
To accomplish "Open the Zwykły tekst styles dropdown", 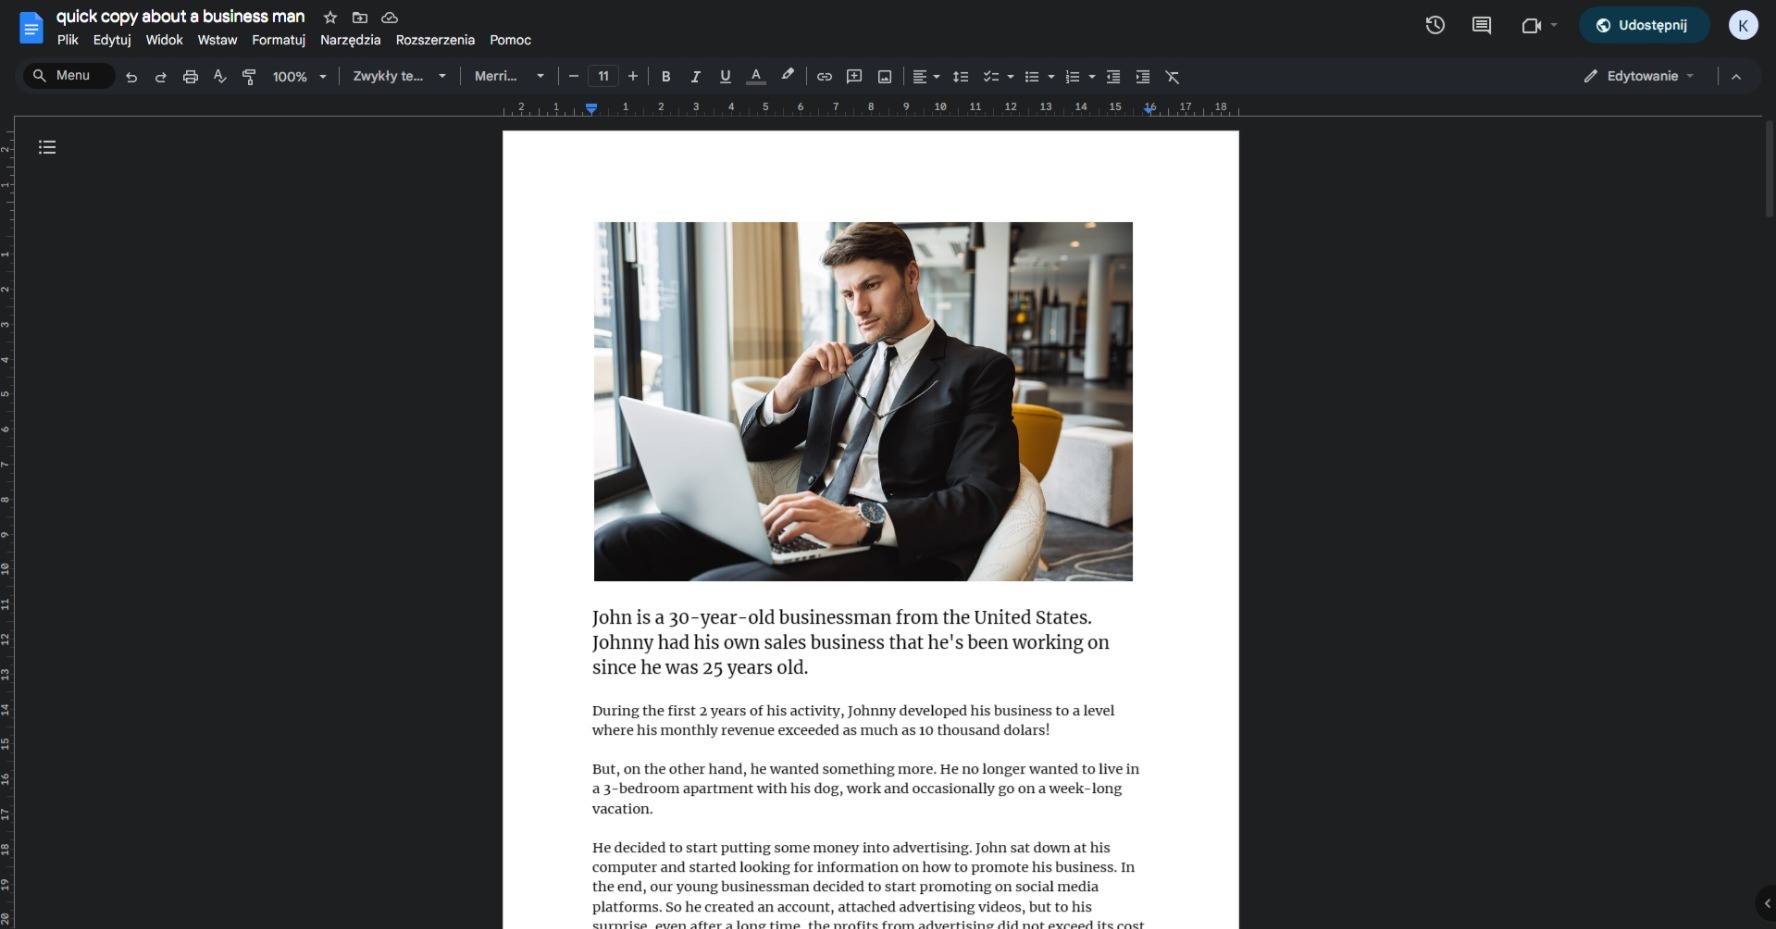I will coord(398,76).
